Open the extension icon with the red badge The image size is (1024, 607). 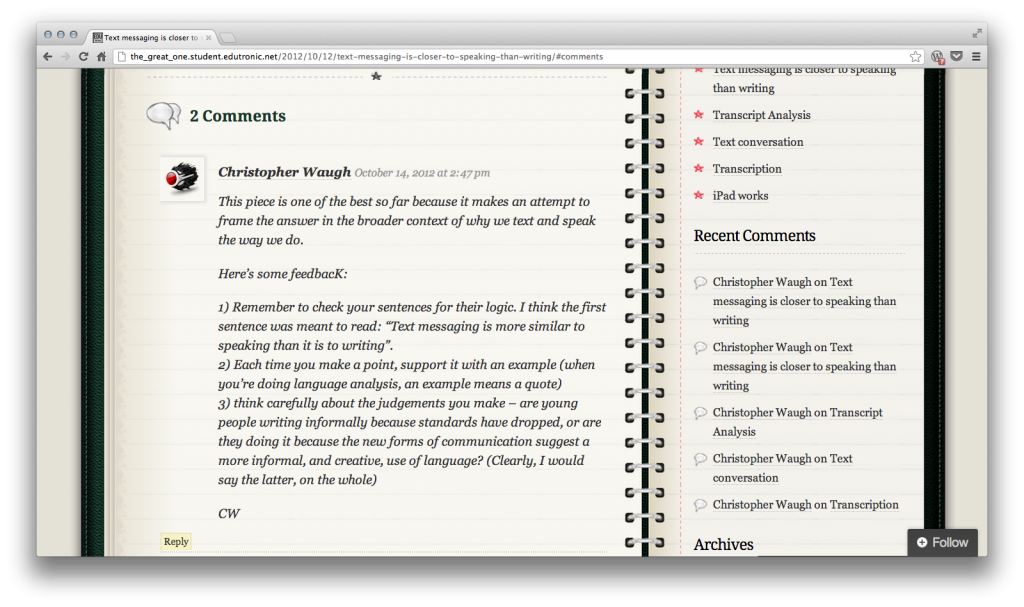[x=937, y=57]
